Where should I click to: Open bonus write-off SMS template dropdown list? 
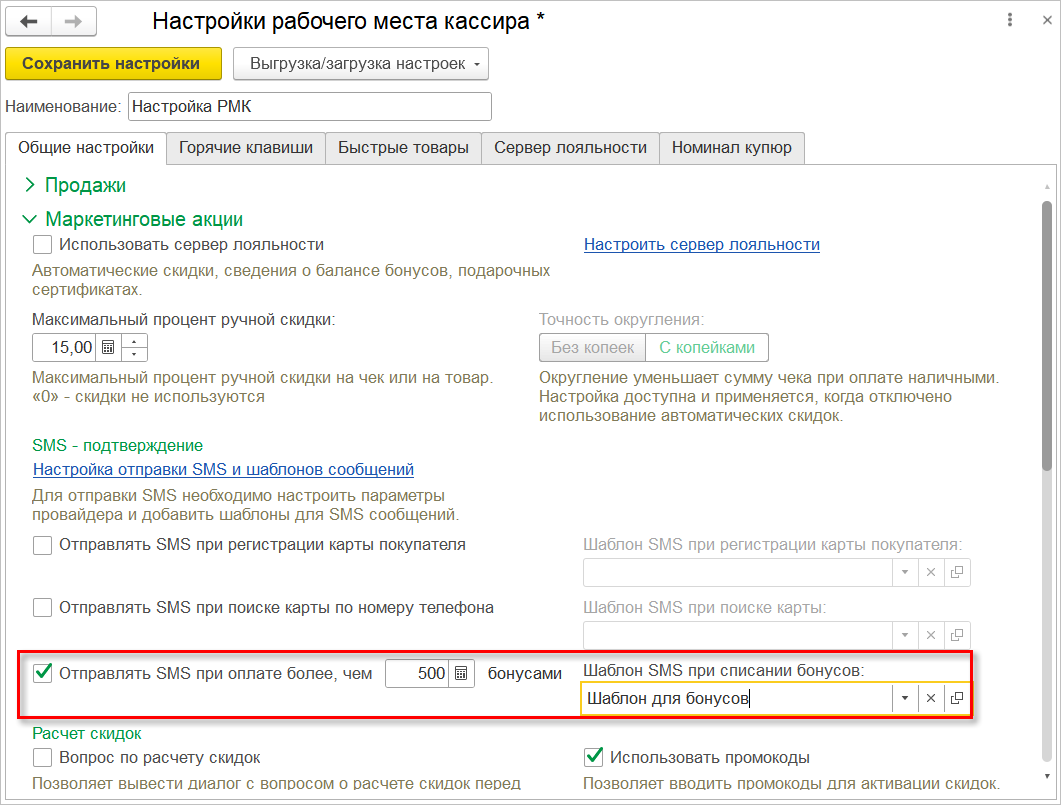(905, 699)
